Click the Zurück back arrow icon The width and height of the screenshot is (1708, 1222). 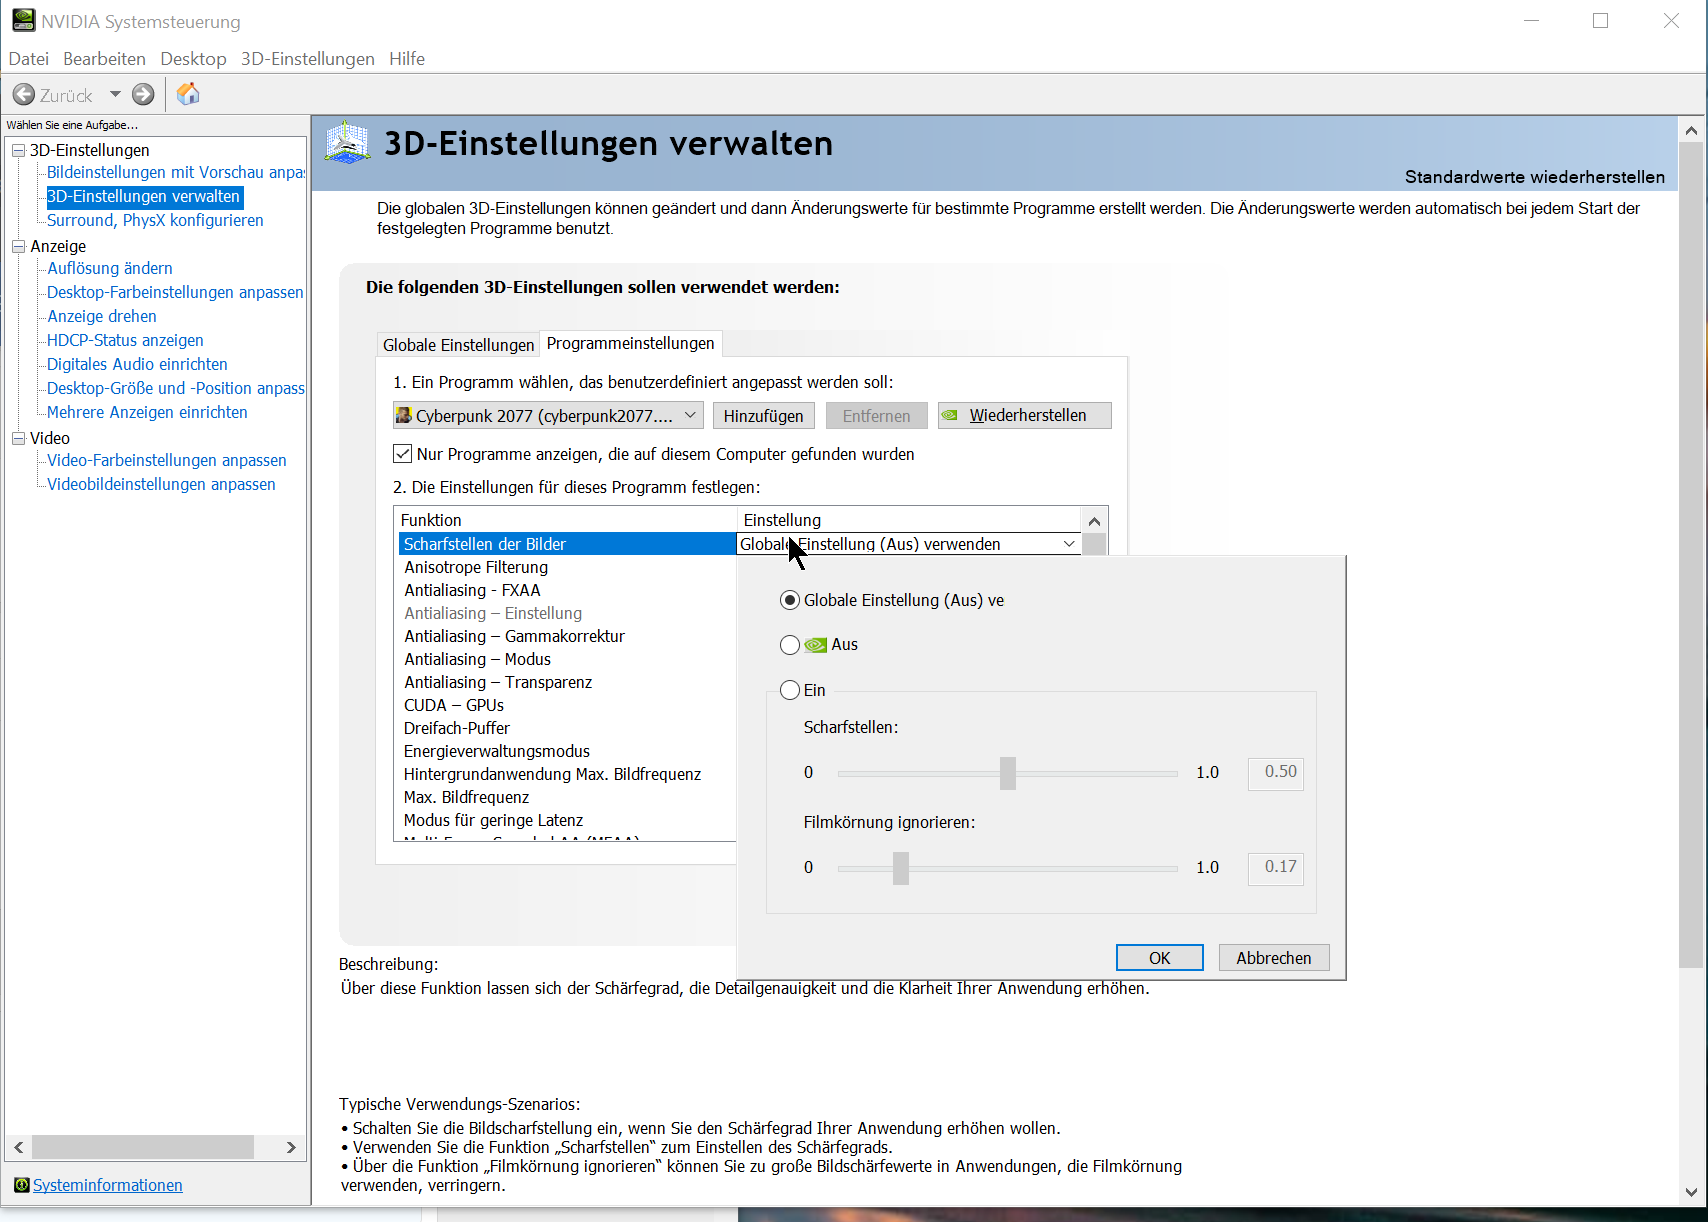[x=24, y=95]
